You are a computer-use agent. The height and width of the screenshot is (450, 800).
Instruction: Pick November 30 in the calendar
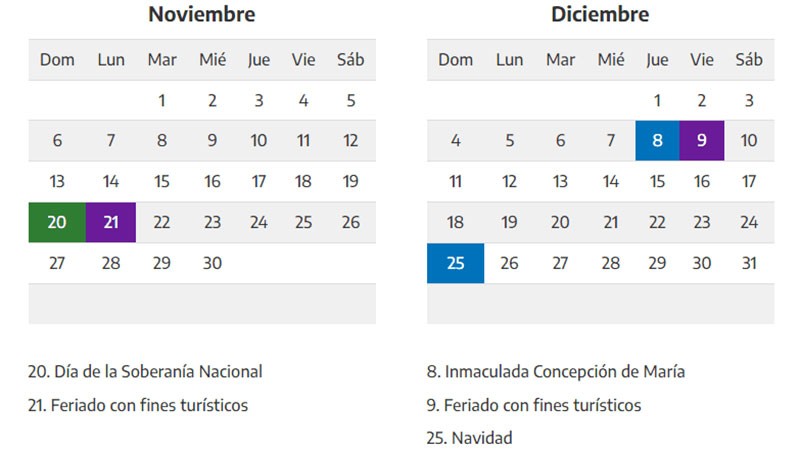point(212,263)
